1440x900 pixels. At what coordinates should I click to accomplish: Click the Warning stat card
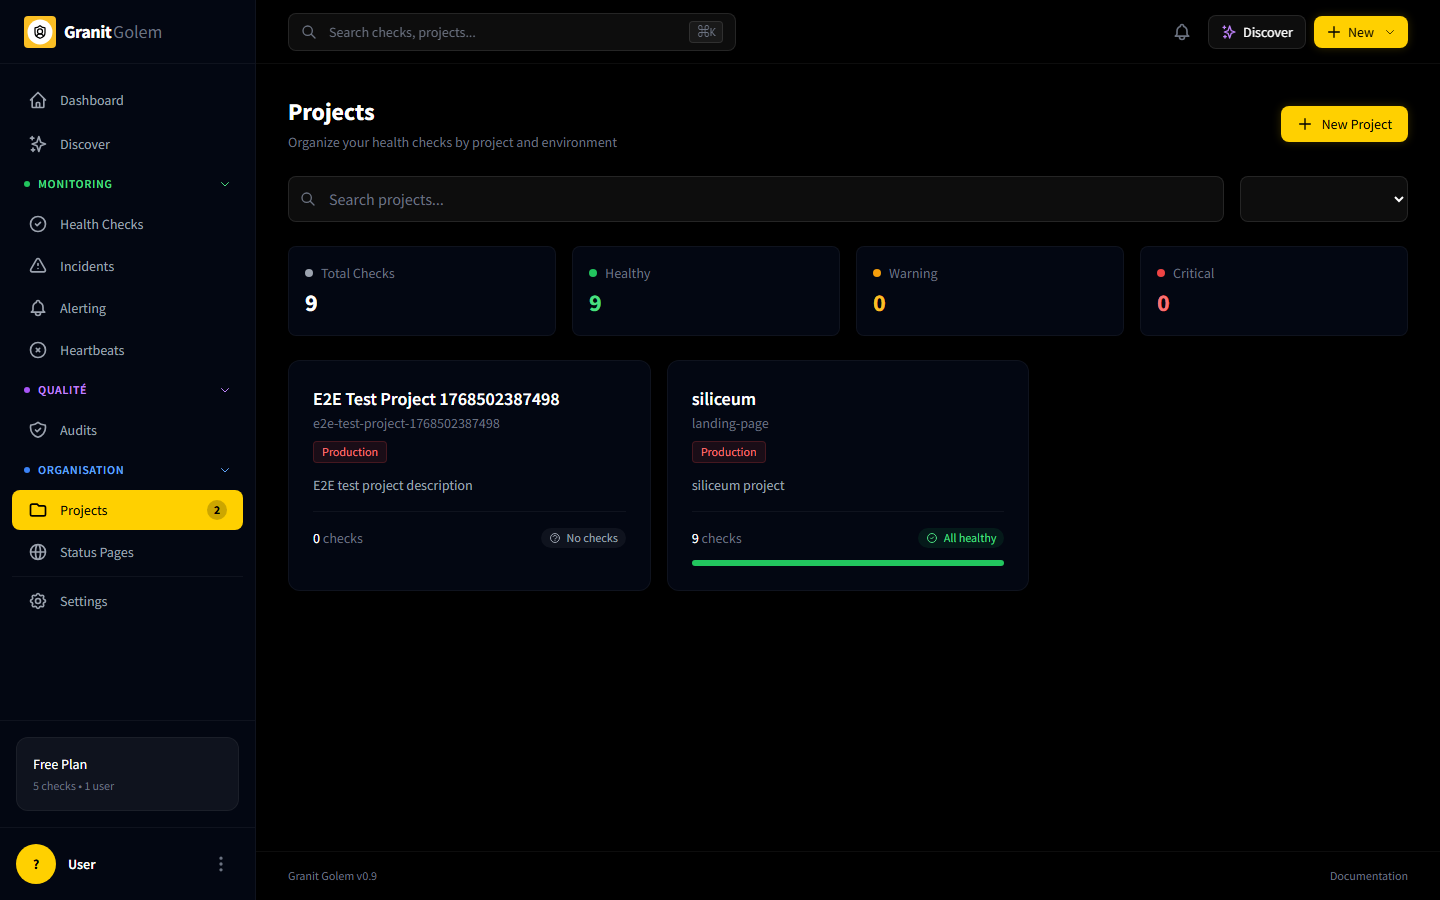tap(990, 291)
